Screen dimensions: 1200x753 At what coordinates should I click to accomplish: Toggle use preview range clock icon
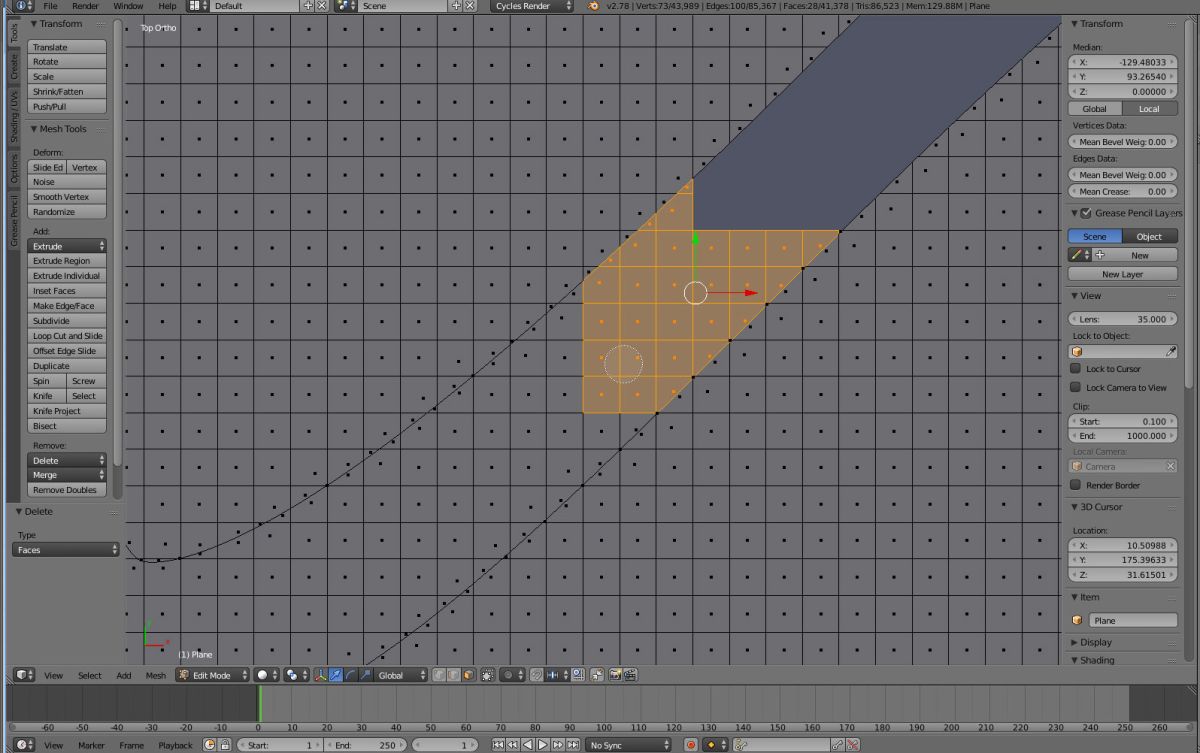(x=208, y=745)
